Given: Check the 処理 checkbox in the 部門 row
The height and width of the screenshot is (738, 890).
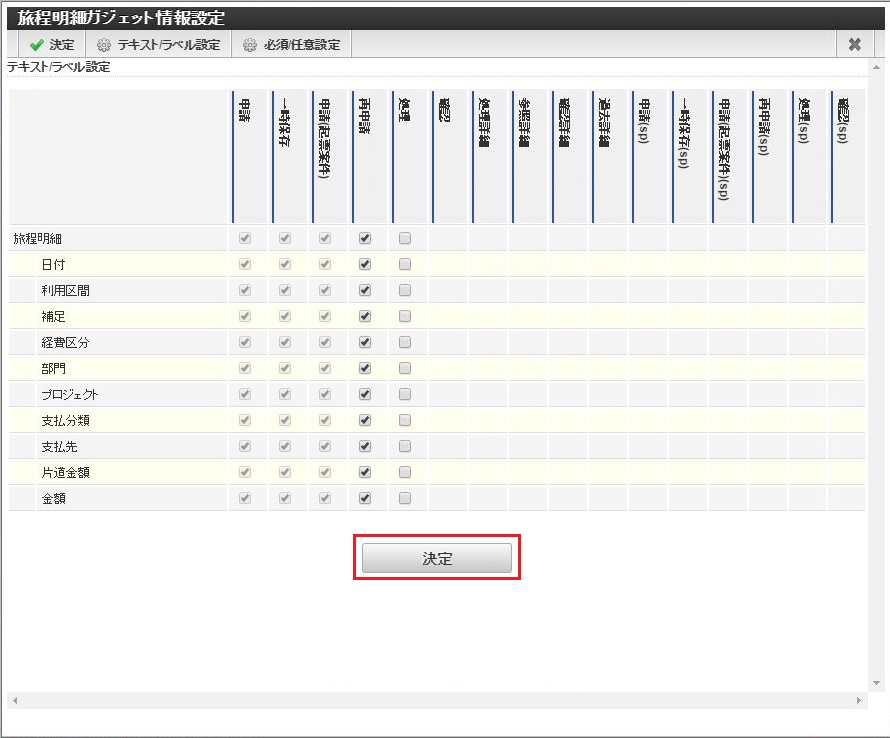Looking at the screenshot, I should [x=405, y=368].
